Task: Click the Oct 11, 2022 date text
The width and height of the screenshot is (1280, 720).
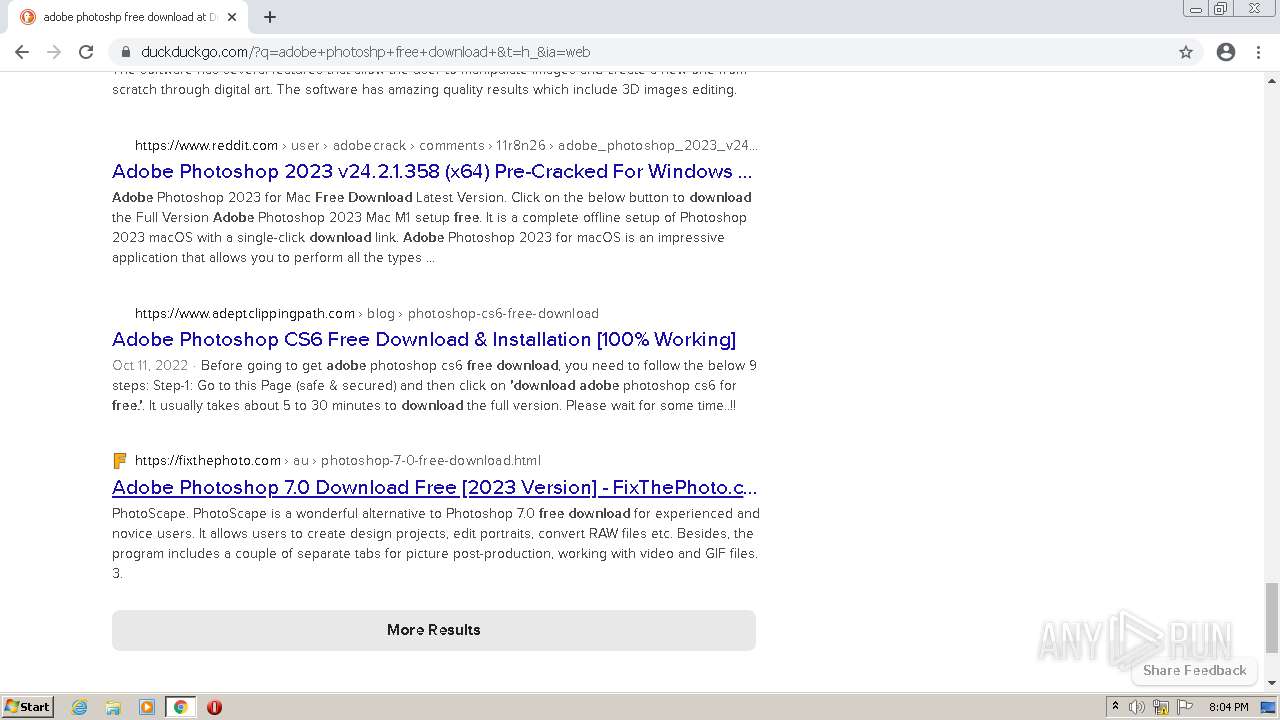Action: click(150, 365)
